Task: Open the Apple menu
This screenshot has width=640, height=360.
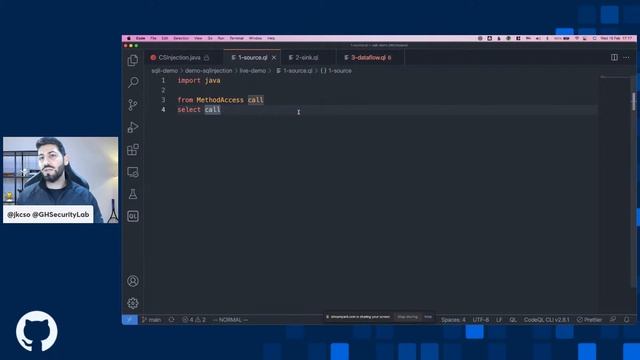Action: pos(129,38)
